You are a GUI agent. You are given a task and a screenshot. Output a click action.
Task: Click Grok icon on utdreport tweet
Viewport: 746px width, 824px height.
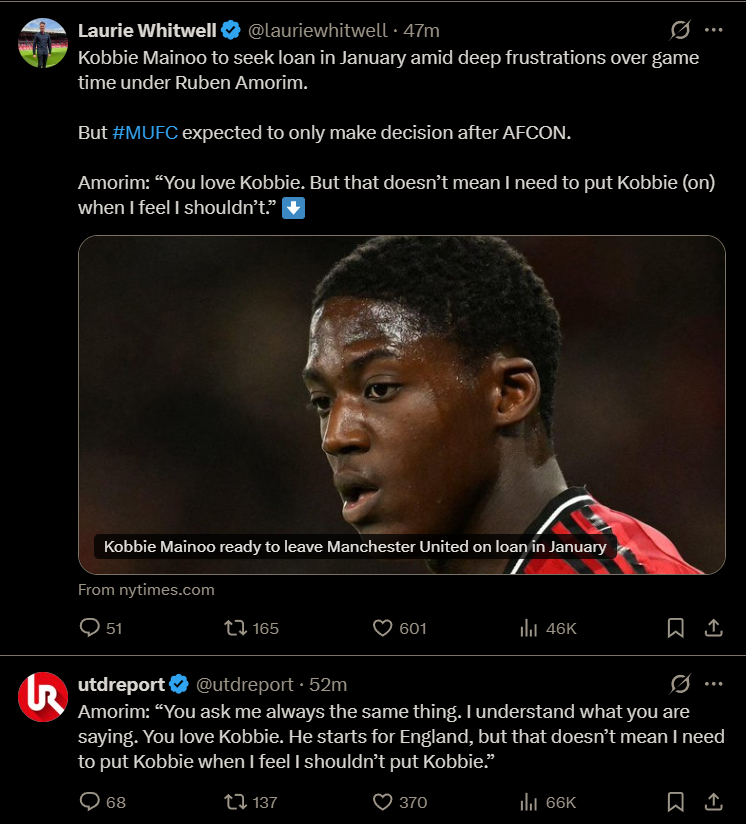680,684
